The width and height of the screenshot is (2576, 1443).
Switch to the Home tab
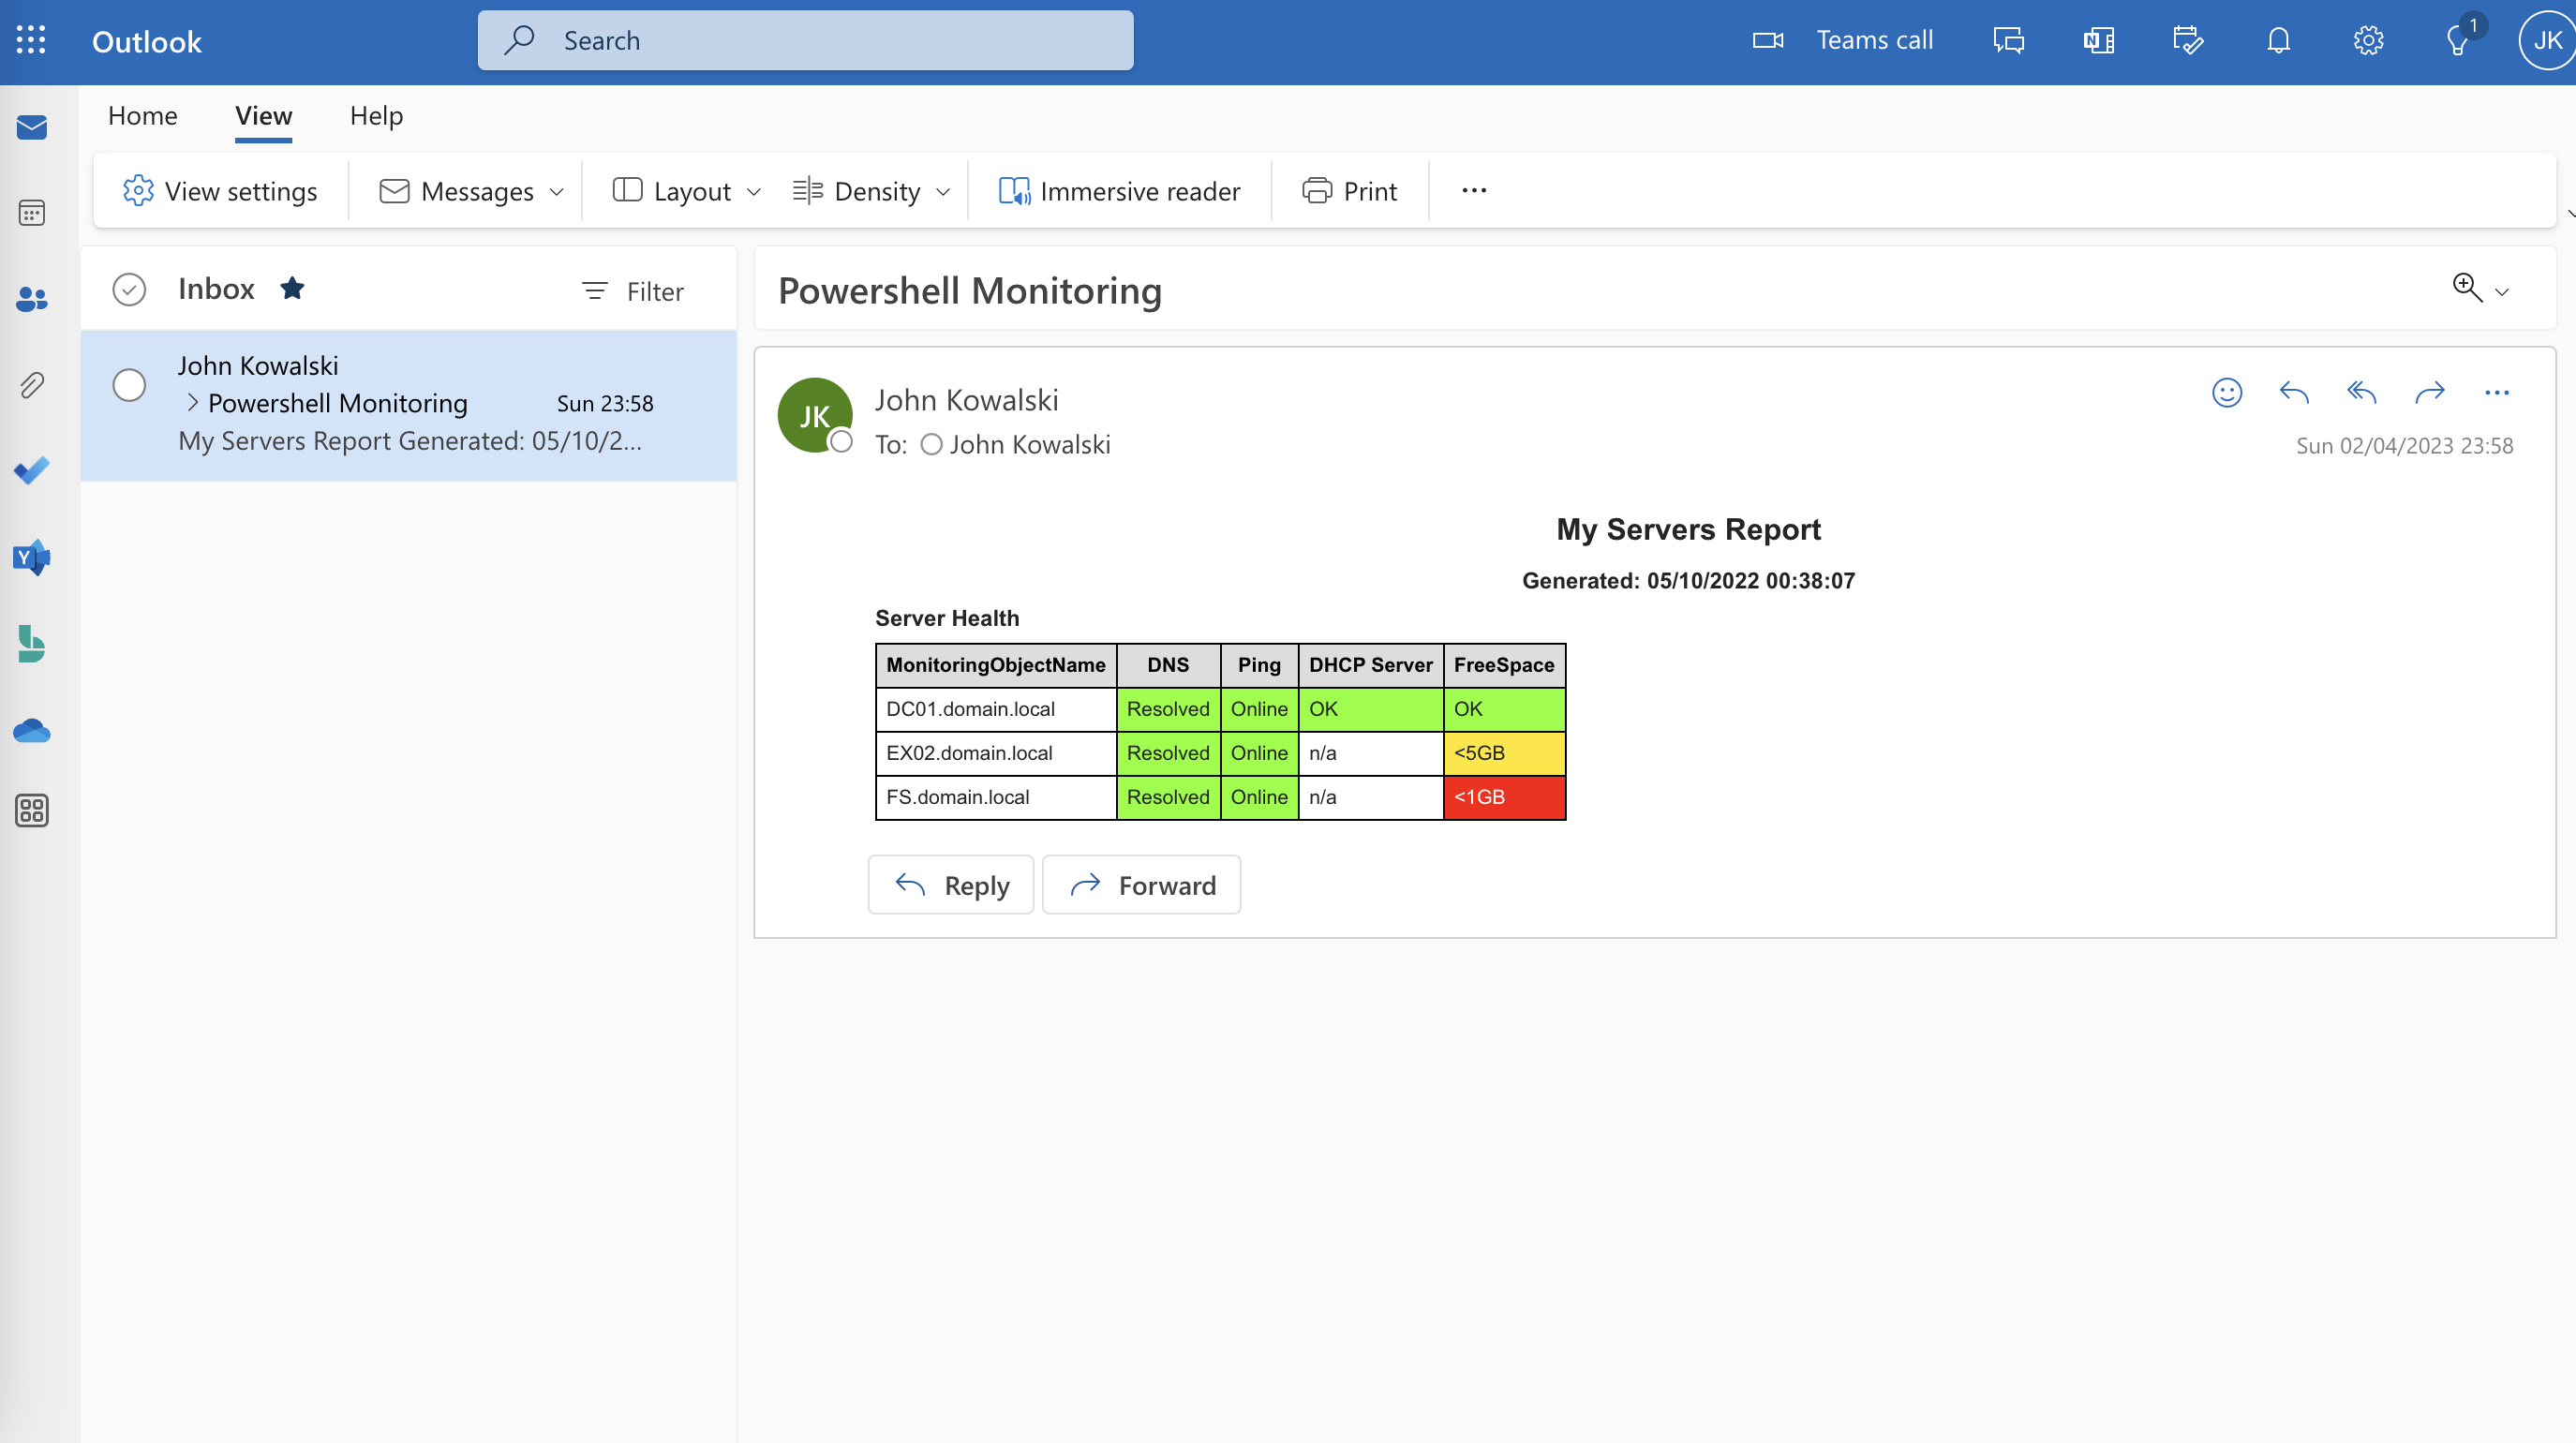142,116
